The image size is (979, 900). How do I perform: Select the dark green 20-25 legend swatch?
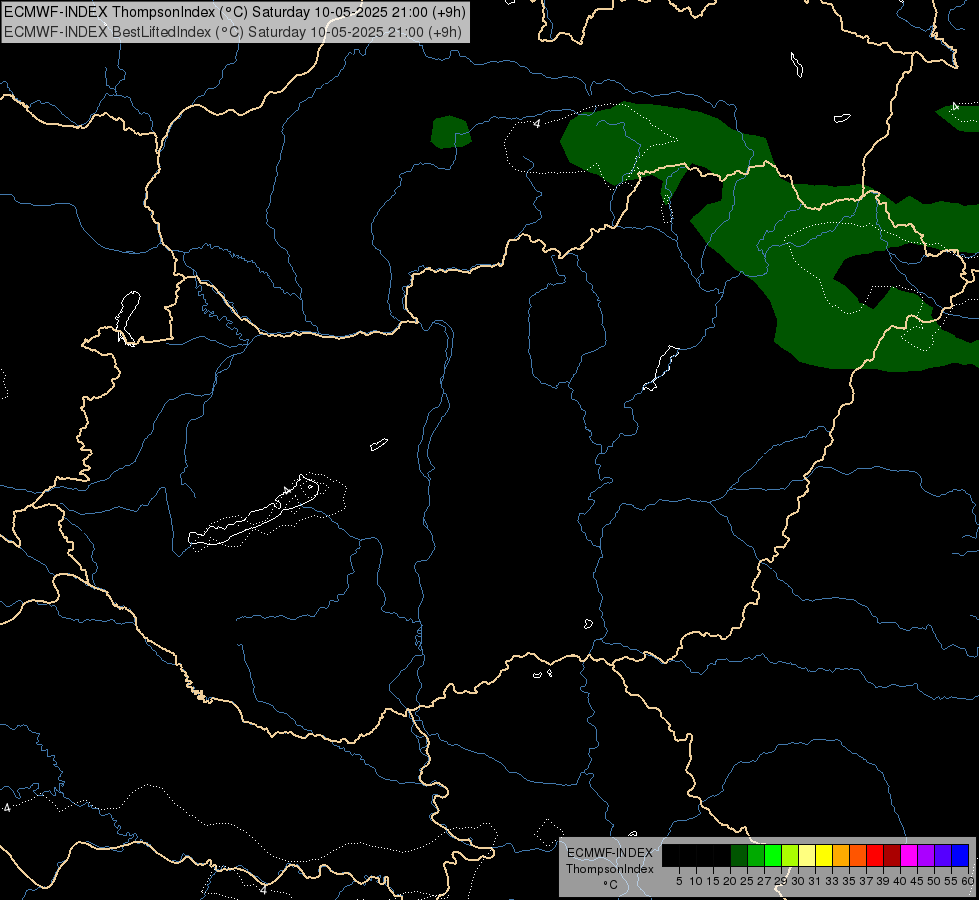(739, 855)
